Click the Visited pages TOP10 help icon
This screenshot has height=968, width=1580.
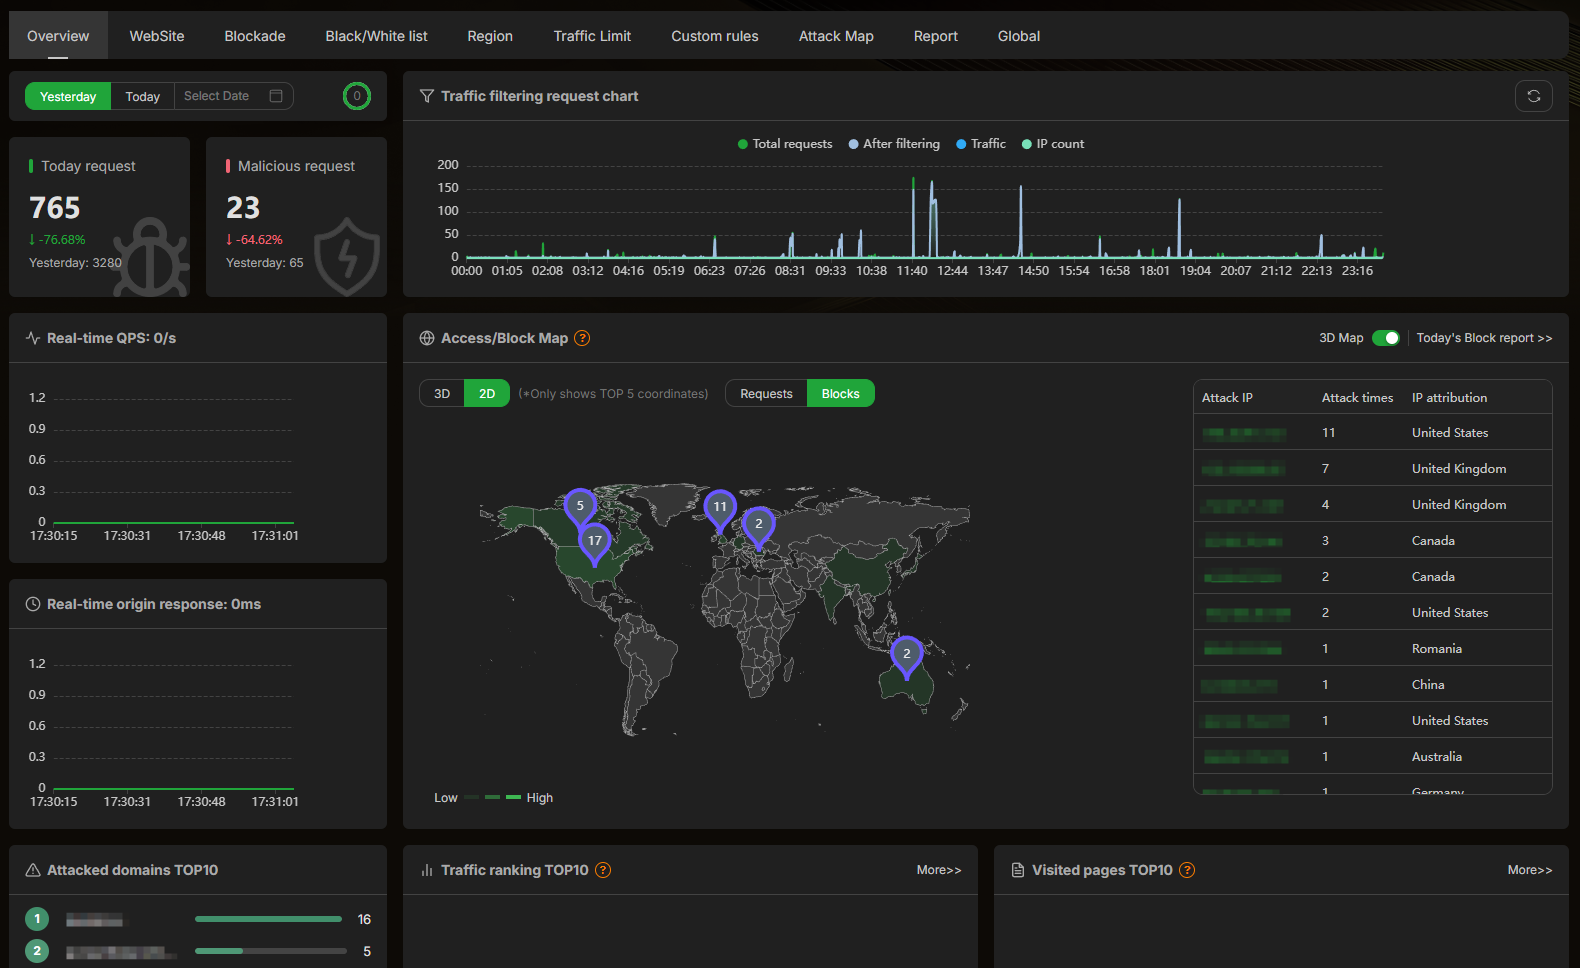click(x=1187, y=870)
